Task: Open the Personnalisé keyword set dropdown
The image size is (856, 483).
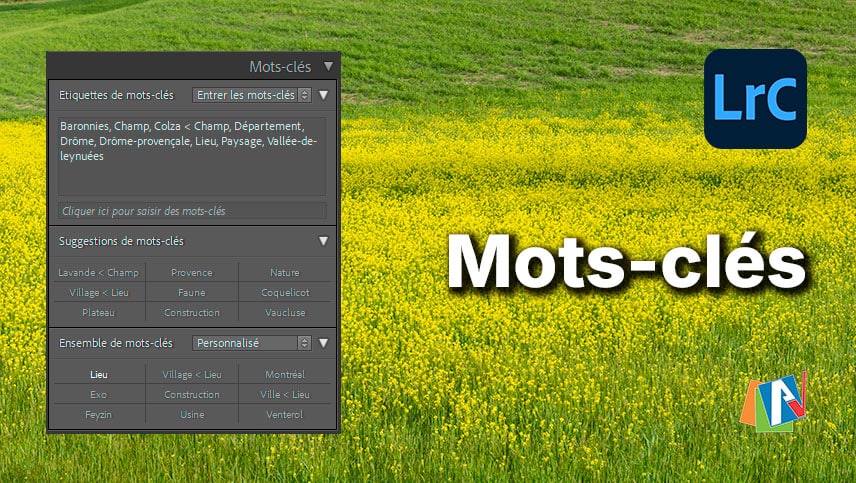Action: click(x=252, y=343)
